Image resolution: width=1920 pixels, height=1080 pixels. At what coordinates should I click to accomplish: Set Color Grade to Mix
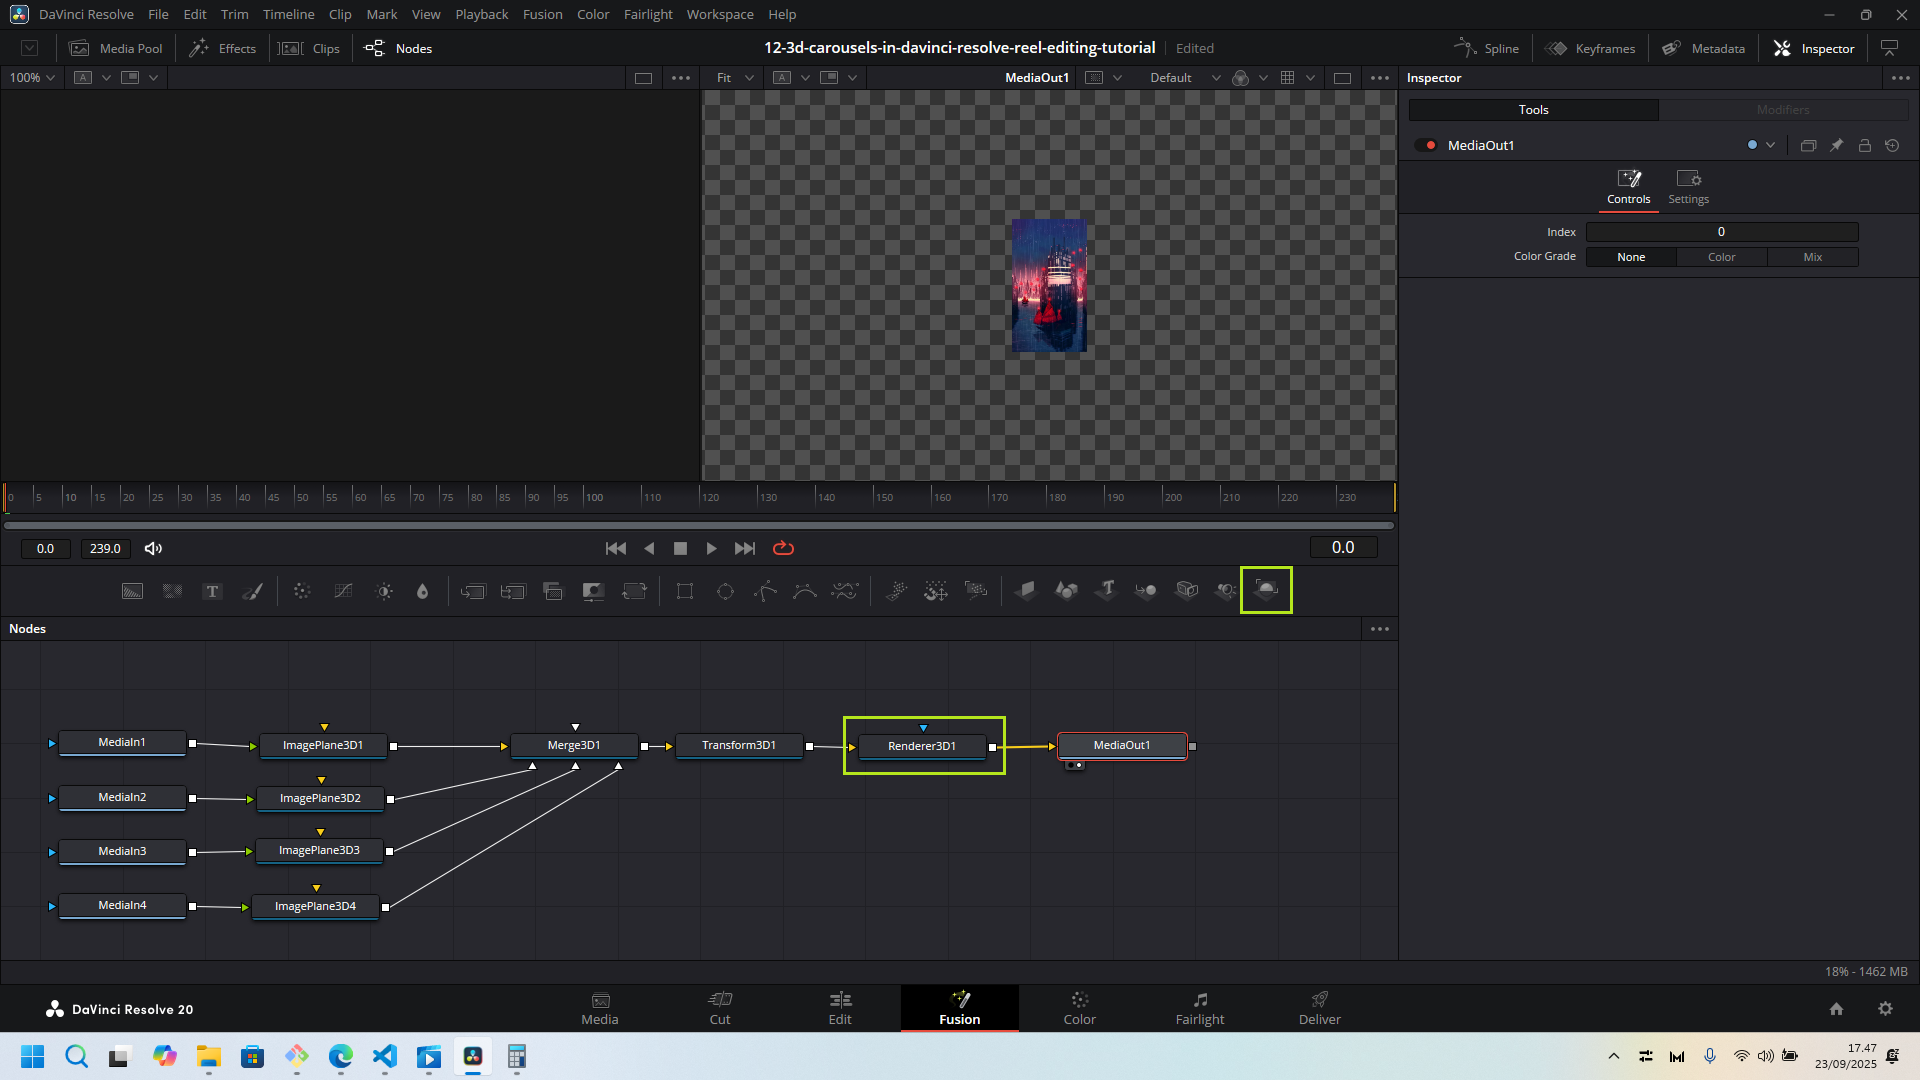coord(1812,257)
